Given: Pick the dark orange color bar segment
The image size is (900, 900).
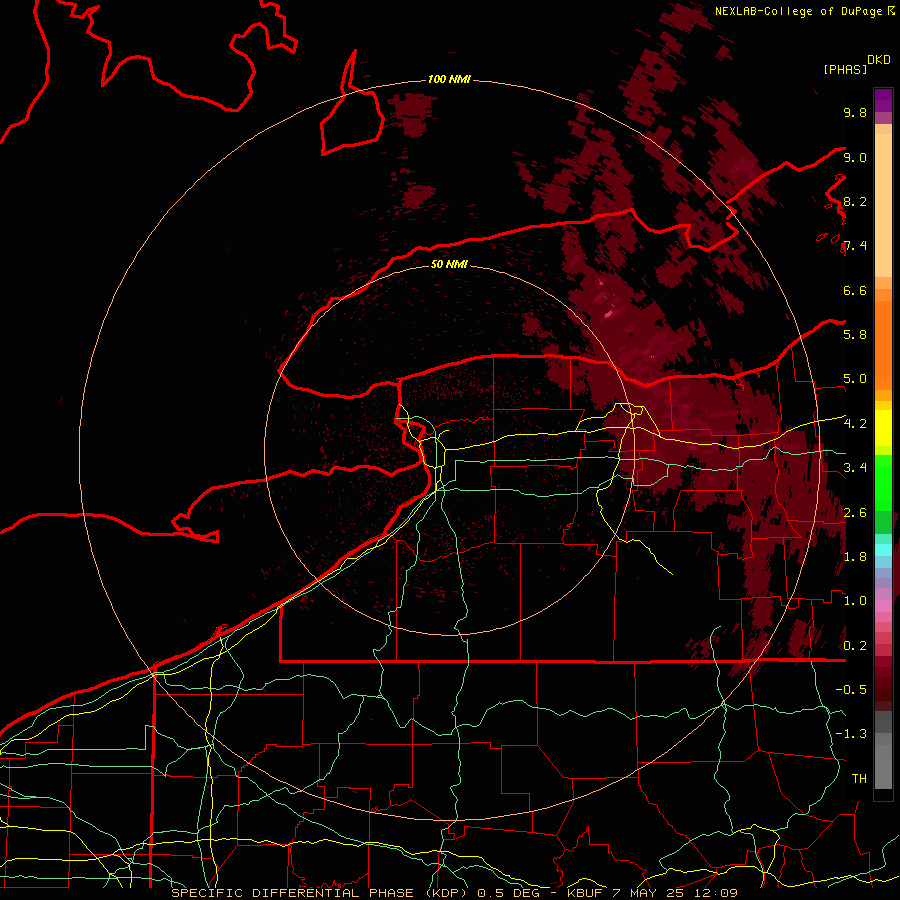Looking at the screenshot, I should point(883,345).
